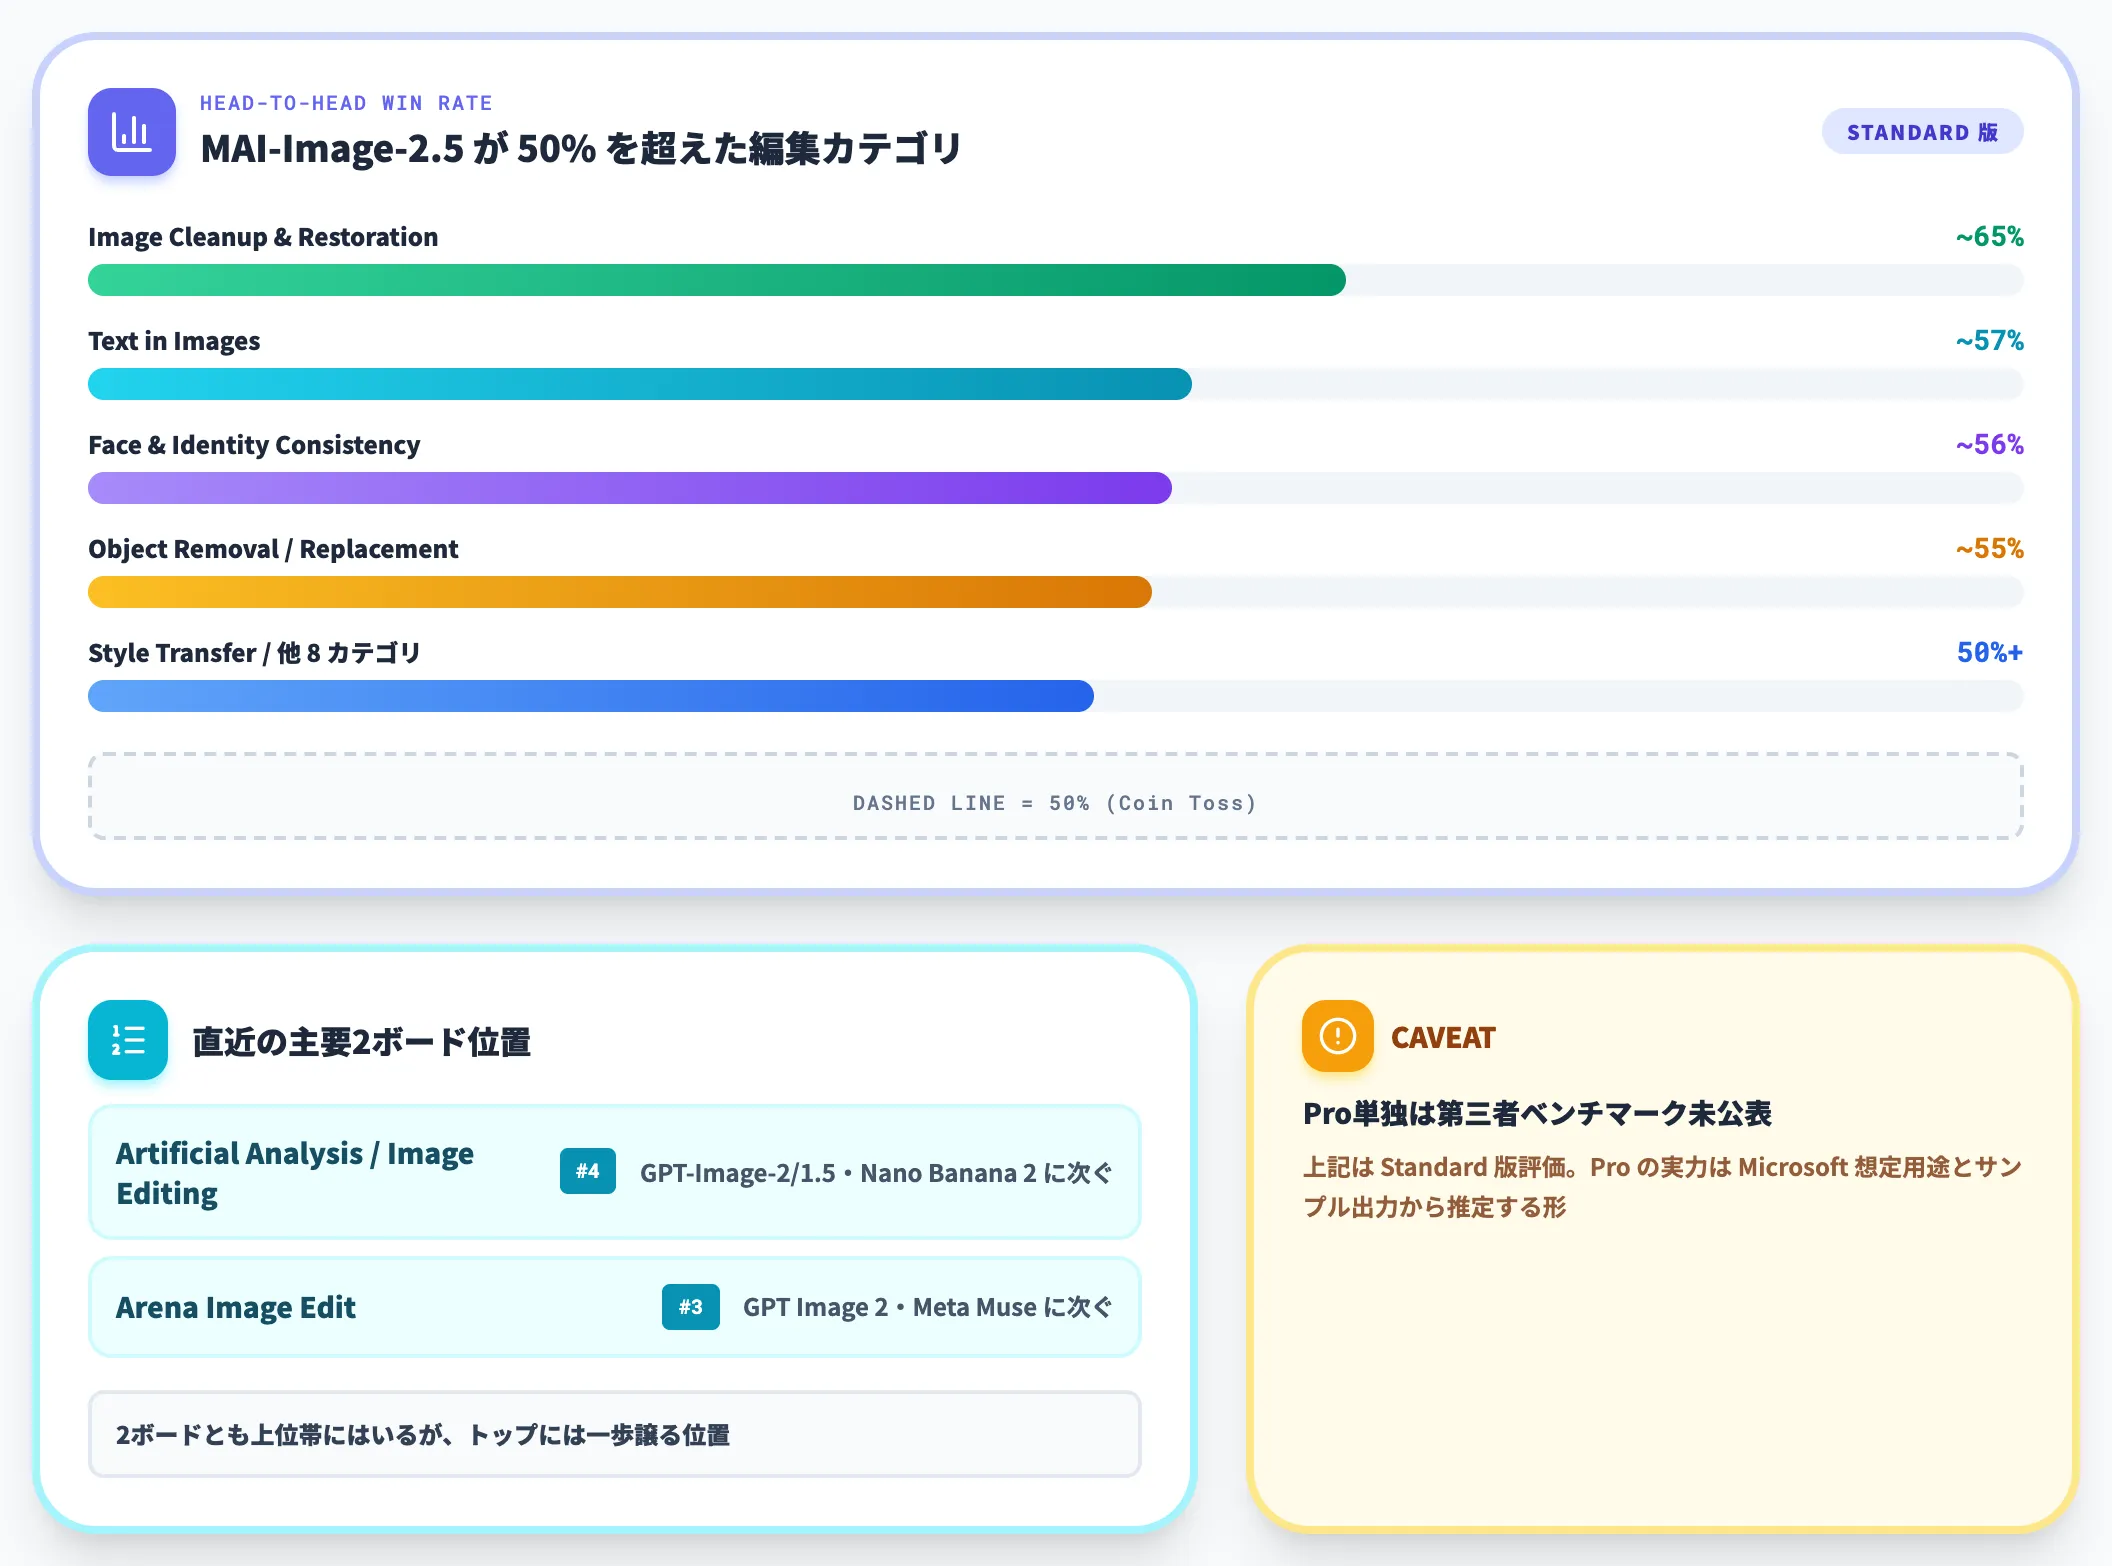Click the orange Object Removal bar
The image size is (2112, 1566).
[x=620, y=592]
